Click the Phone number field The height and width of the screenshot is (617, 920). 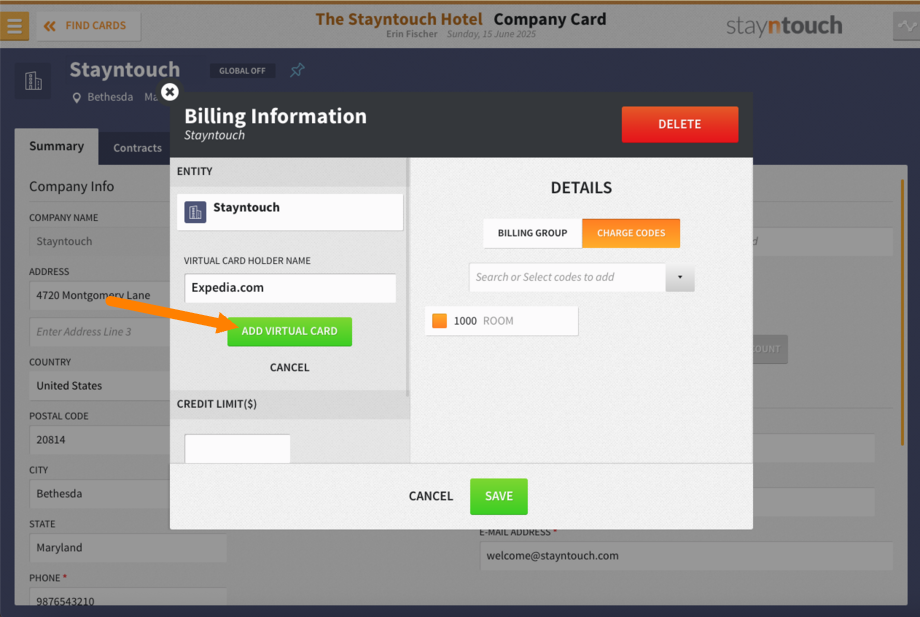(x=128, y=597)
